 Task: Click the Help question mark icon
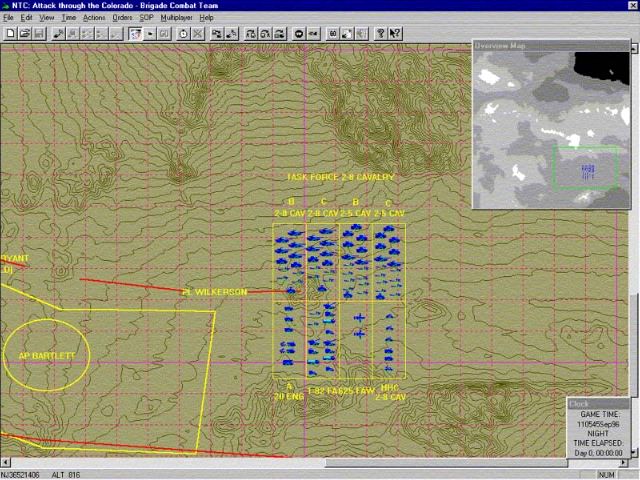click(380, 34)
